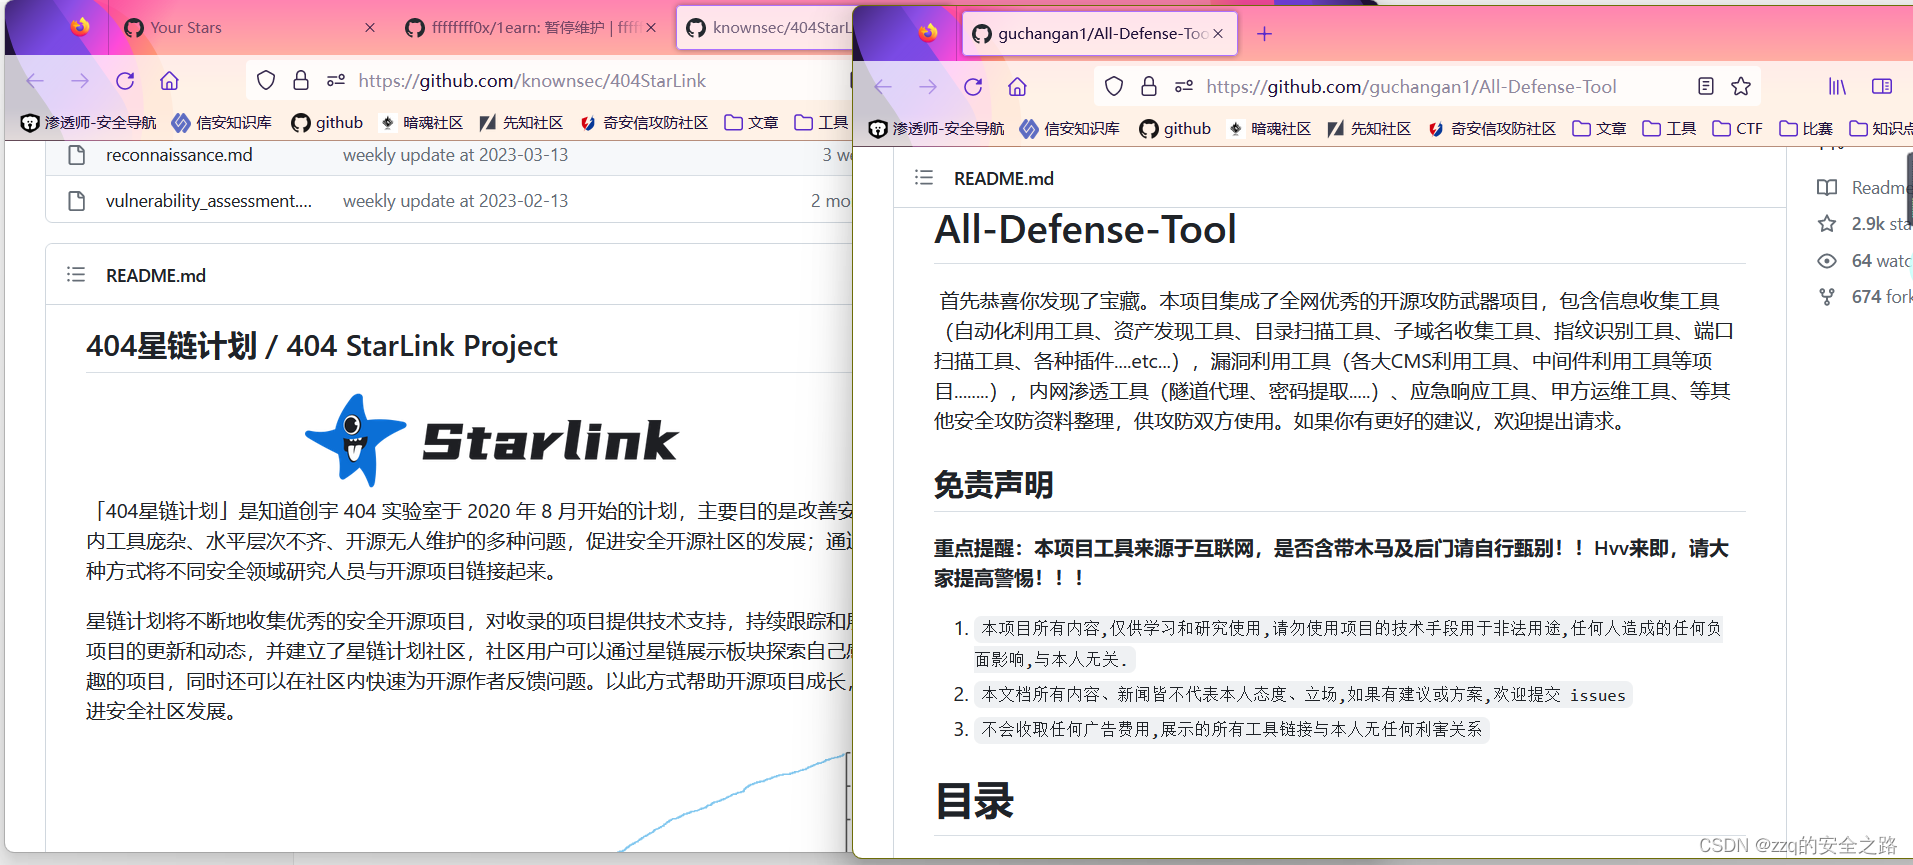Close the Your Stars tab

click(370, 28)
